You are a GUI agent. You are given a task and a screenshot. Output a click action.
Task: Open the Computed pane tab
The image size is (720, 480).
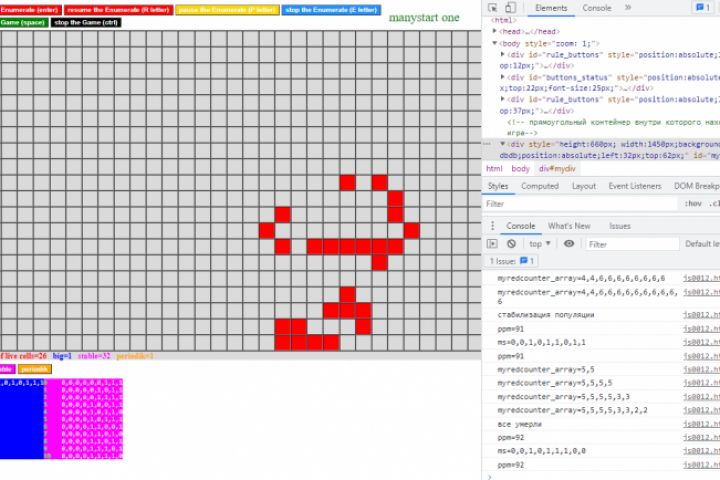(540, 186)
